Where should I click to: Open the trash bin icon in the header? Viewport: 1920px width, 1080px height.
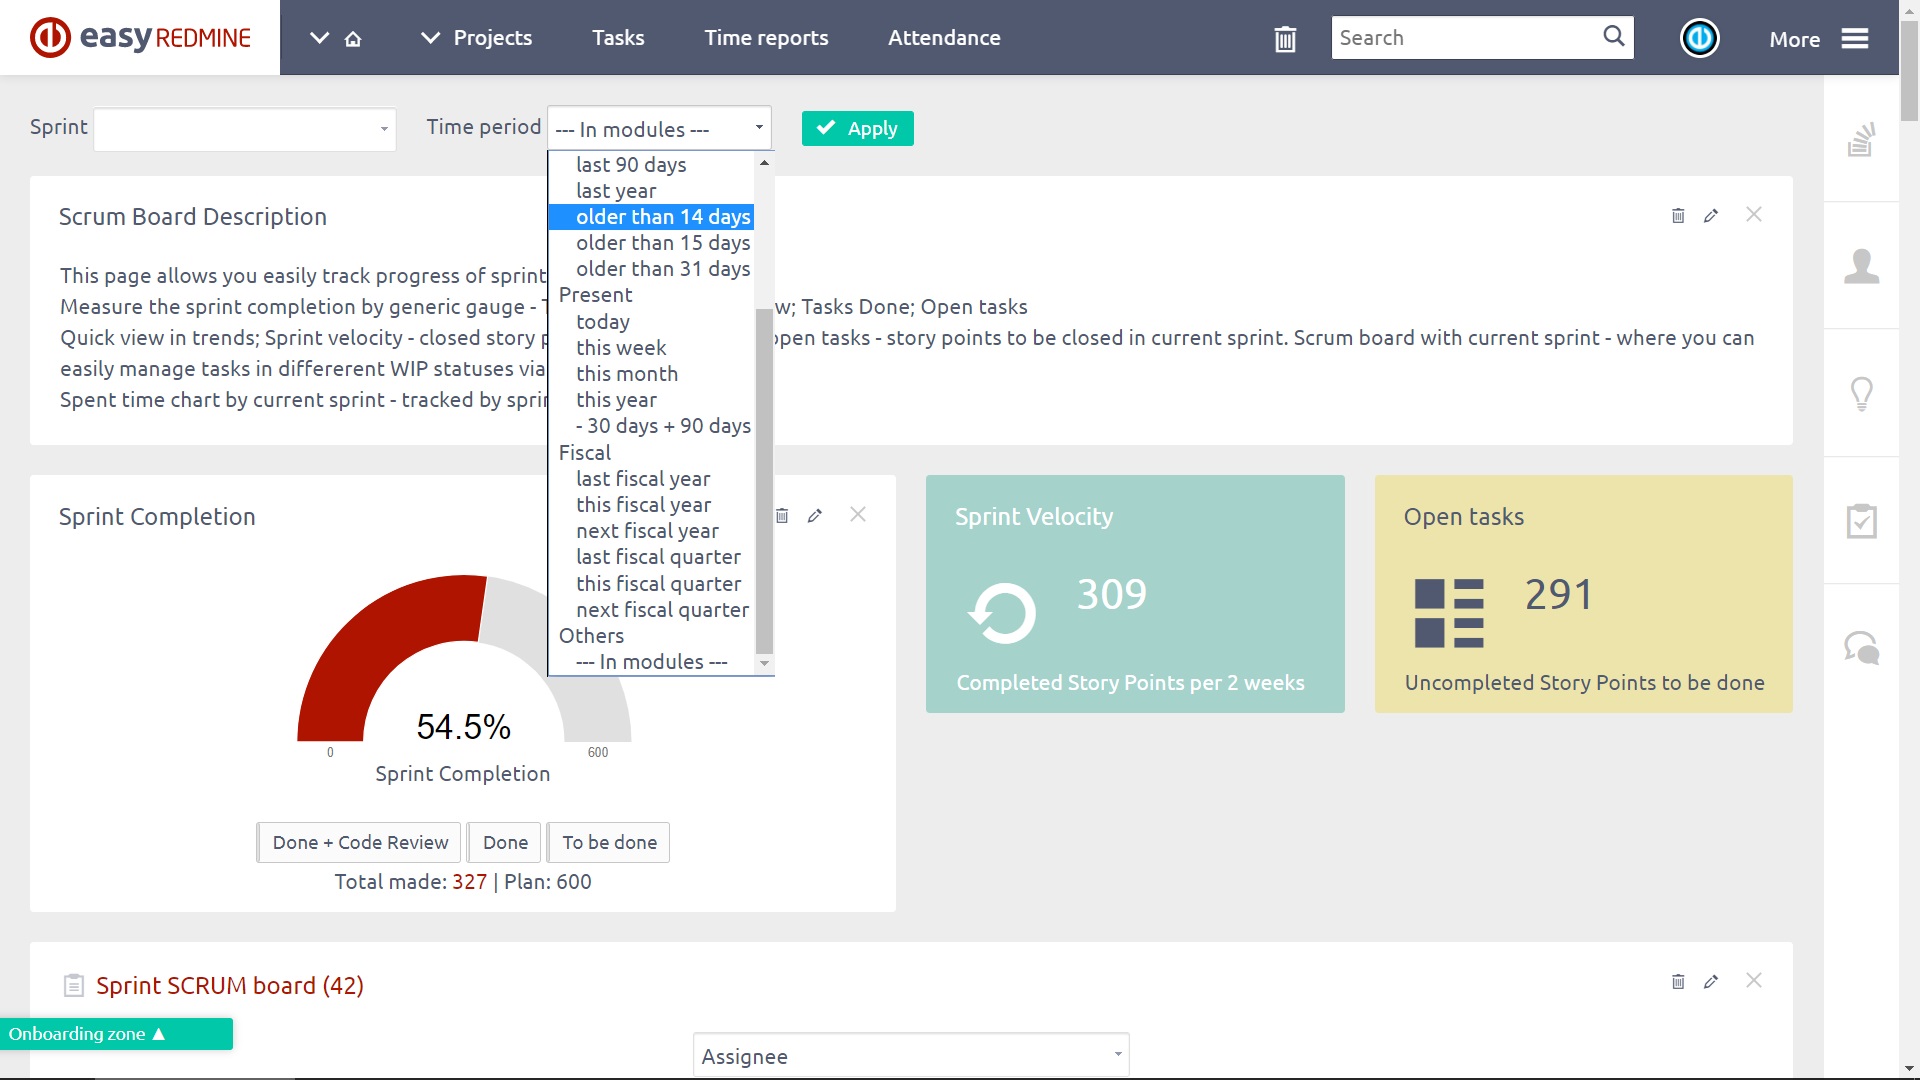[x=1285, y=39]
